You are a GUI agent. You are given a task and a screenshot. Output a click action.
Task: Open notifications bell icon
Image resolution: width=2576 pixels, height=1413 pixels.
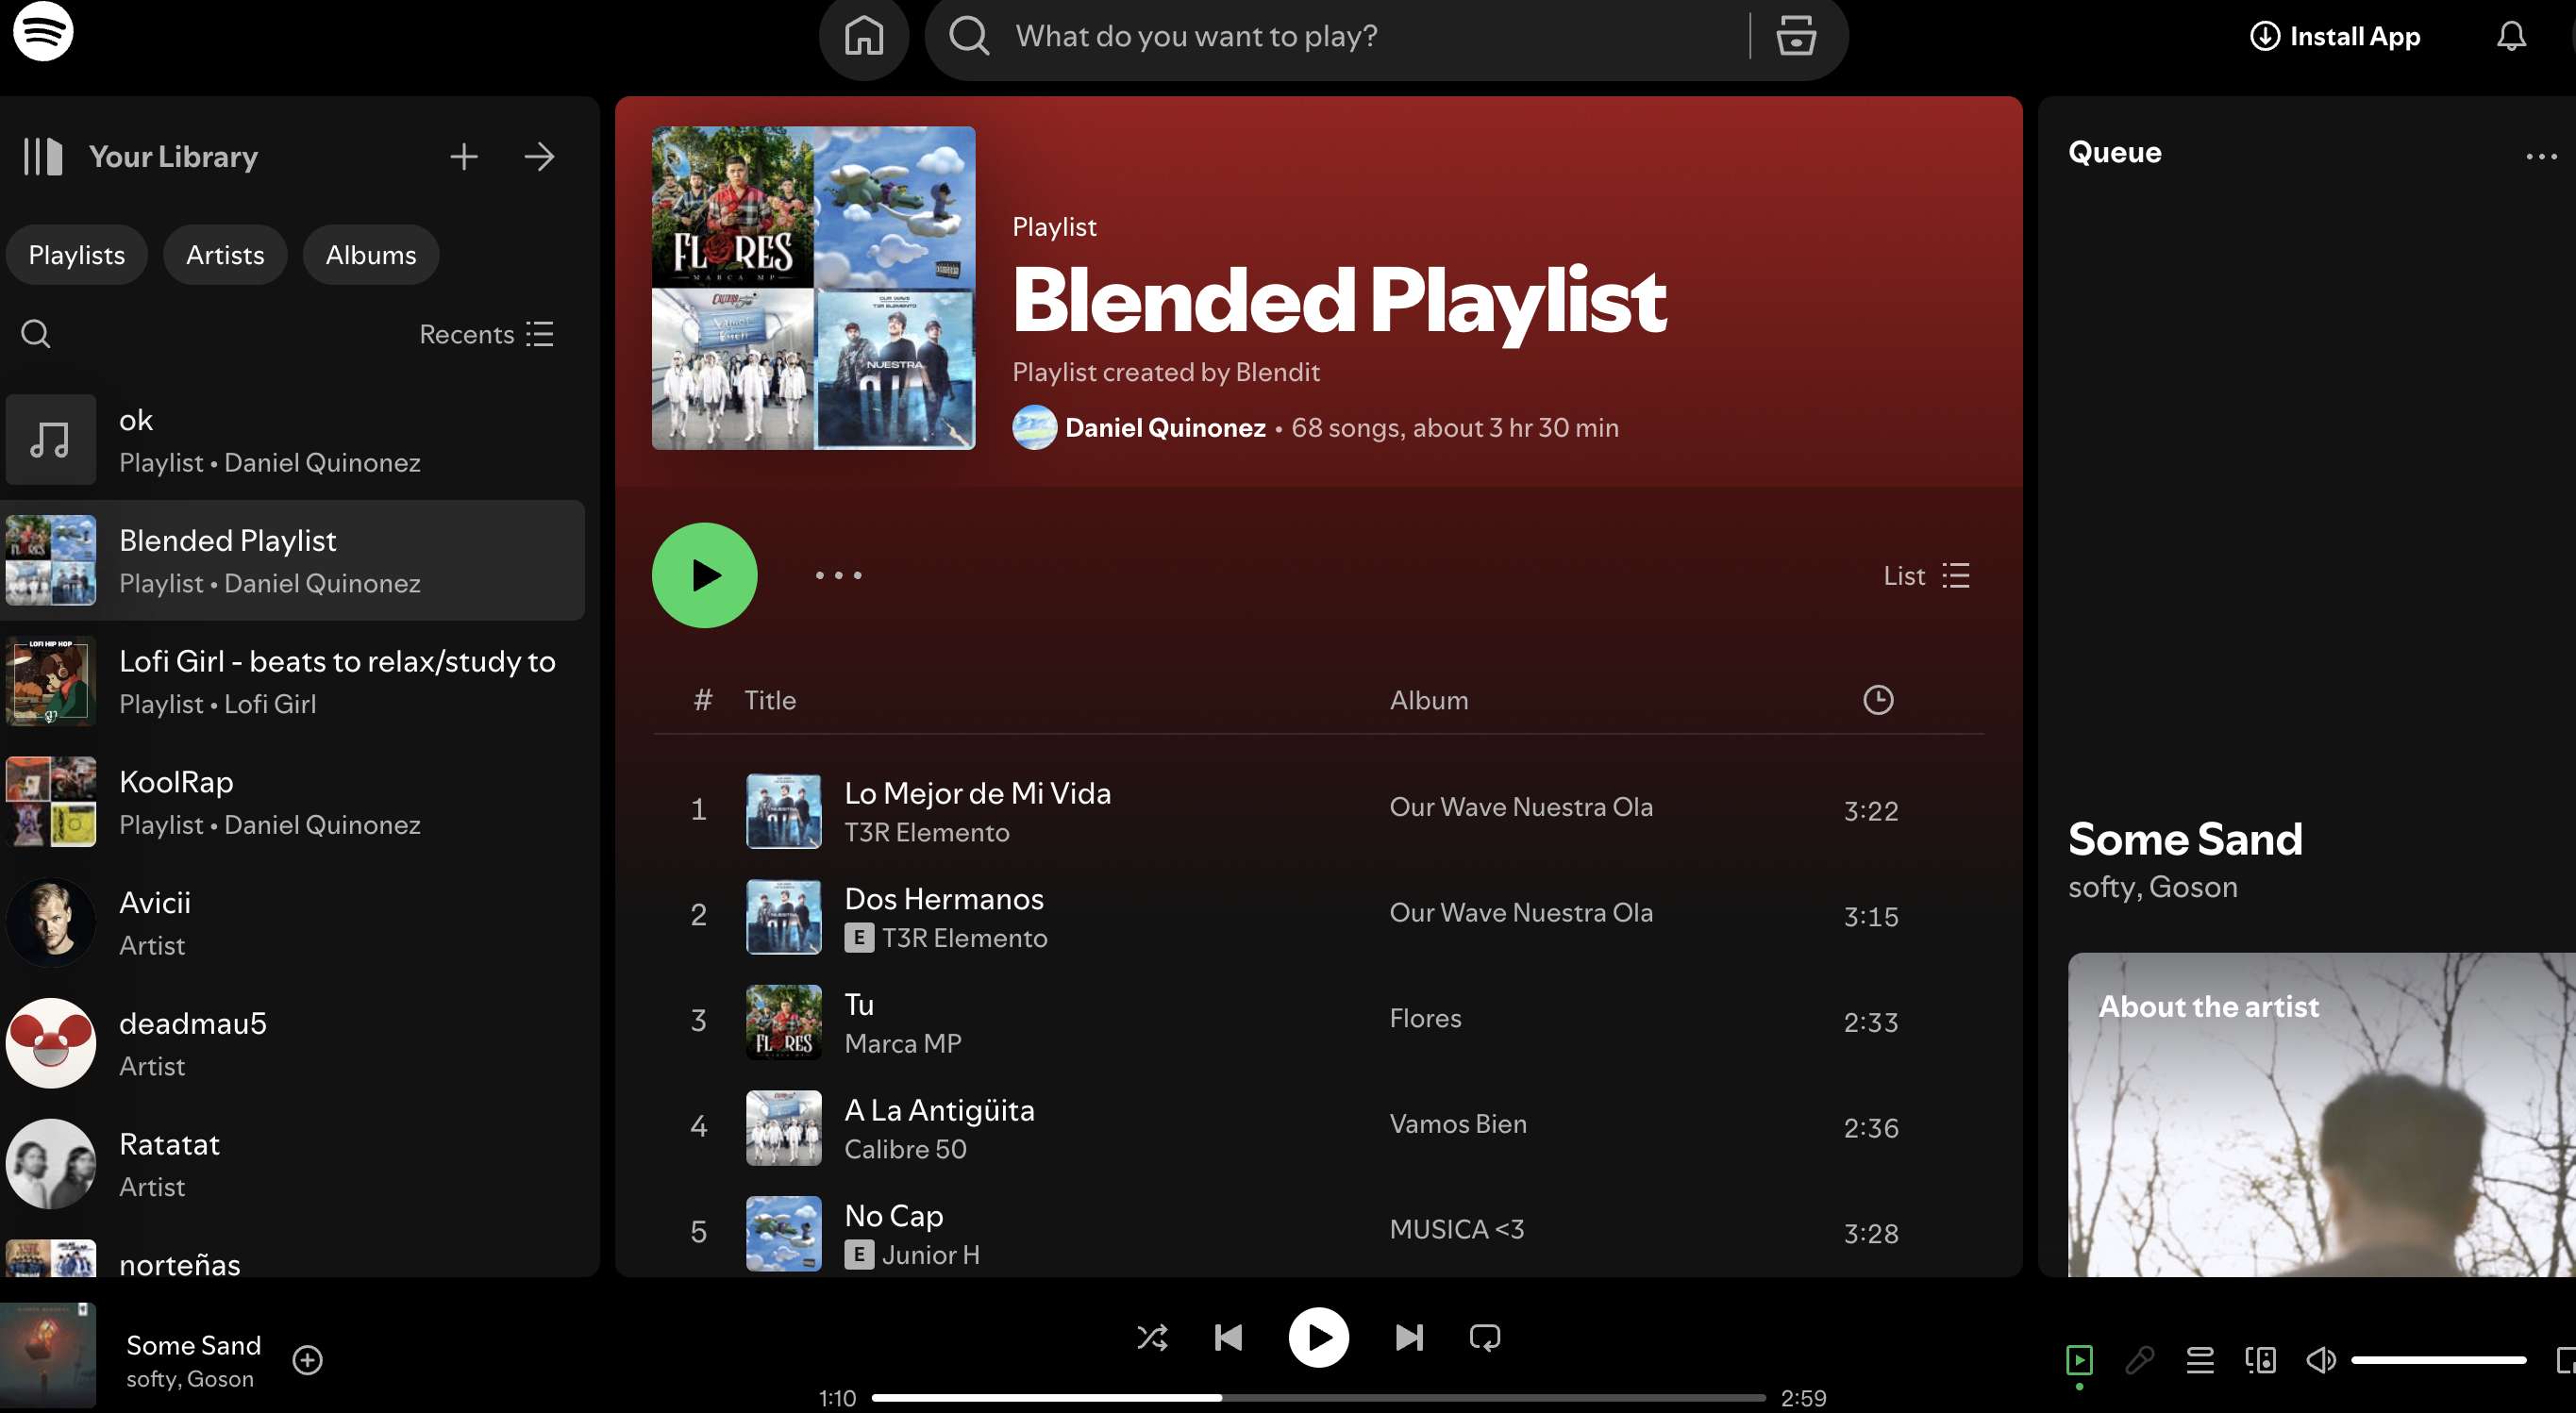point(2510,37)
